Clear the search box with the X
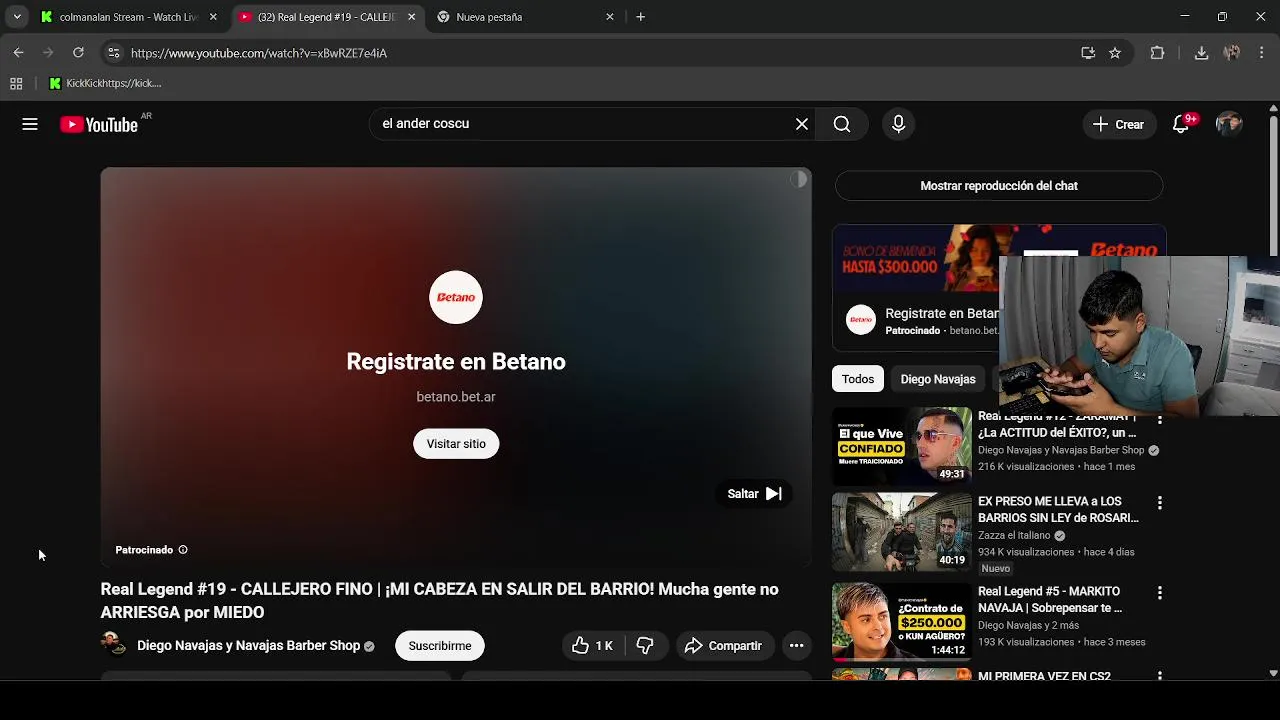This screenshot has height=720, width=1280. tap(802, 124)
